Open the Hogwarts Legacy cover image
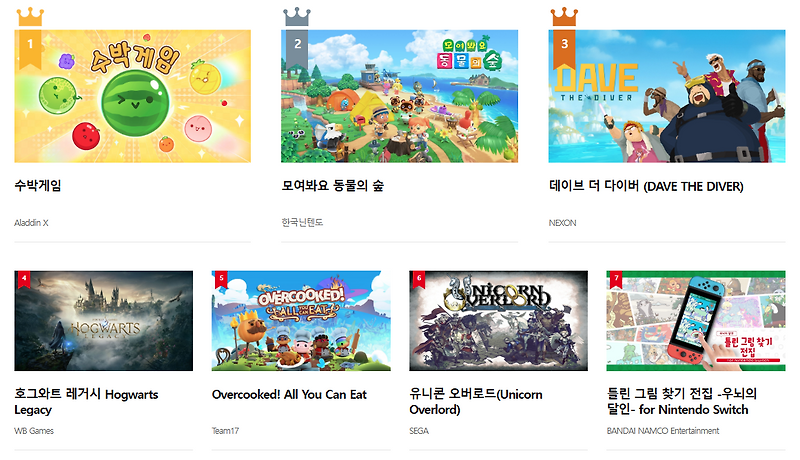This screenshot has width=800, height=460. [x=104, y=321]
